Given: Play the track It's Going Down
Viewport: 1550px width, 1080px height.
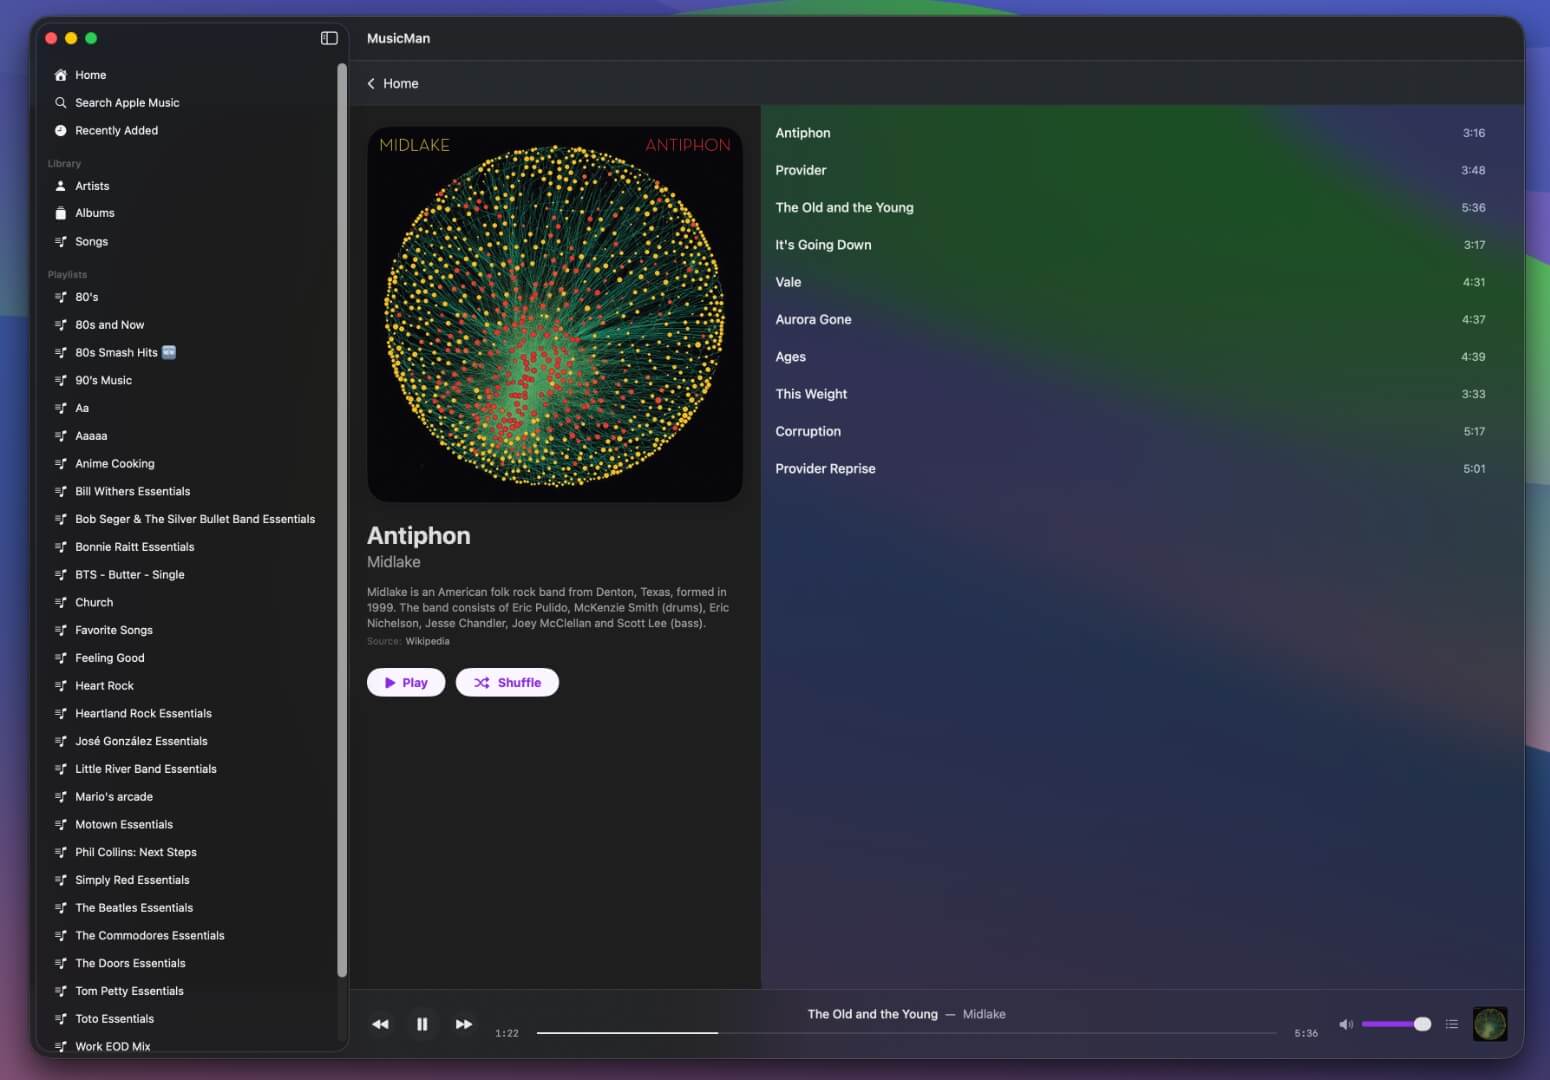Looking at the screenshot, I should [x=1130, y=245].
